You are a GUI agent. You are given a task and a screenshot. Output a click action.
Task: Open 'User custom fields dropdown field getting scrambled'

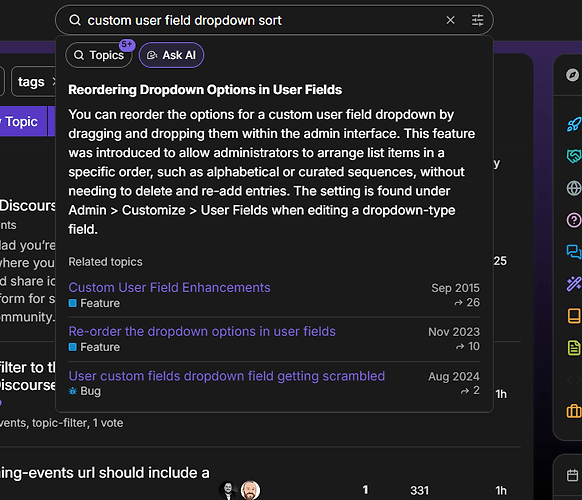point(226,376)
